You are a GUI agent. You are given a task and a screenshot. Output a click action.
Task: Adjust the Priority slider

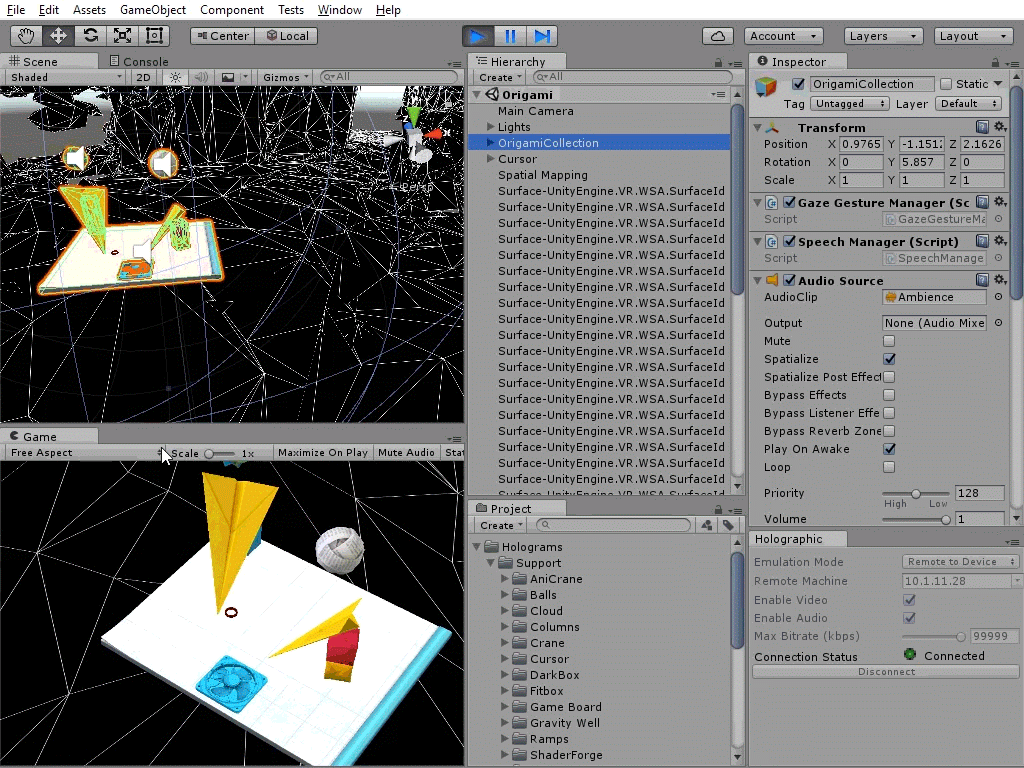(916, 493)
